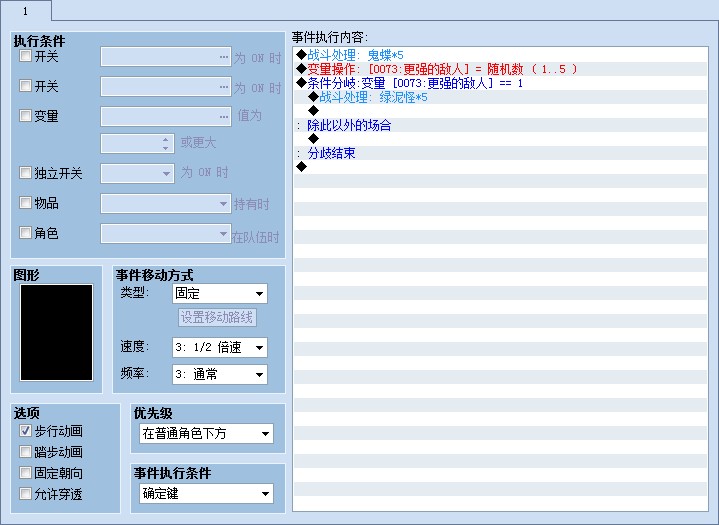The height and width of the screenshot is (525, 719).
Task: Enable the 允许穿透 option
Action: 25,494
